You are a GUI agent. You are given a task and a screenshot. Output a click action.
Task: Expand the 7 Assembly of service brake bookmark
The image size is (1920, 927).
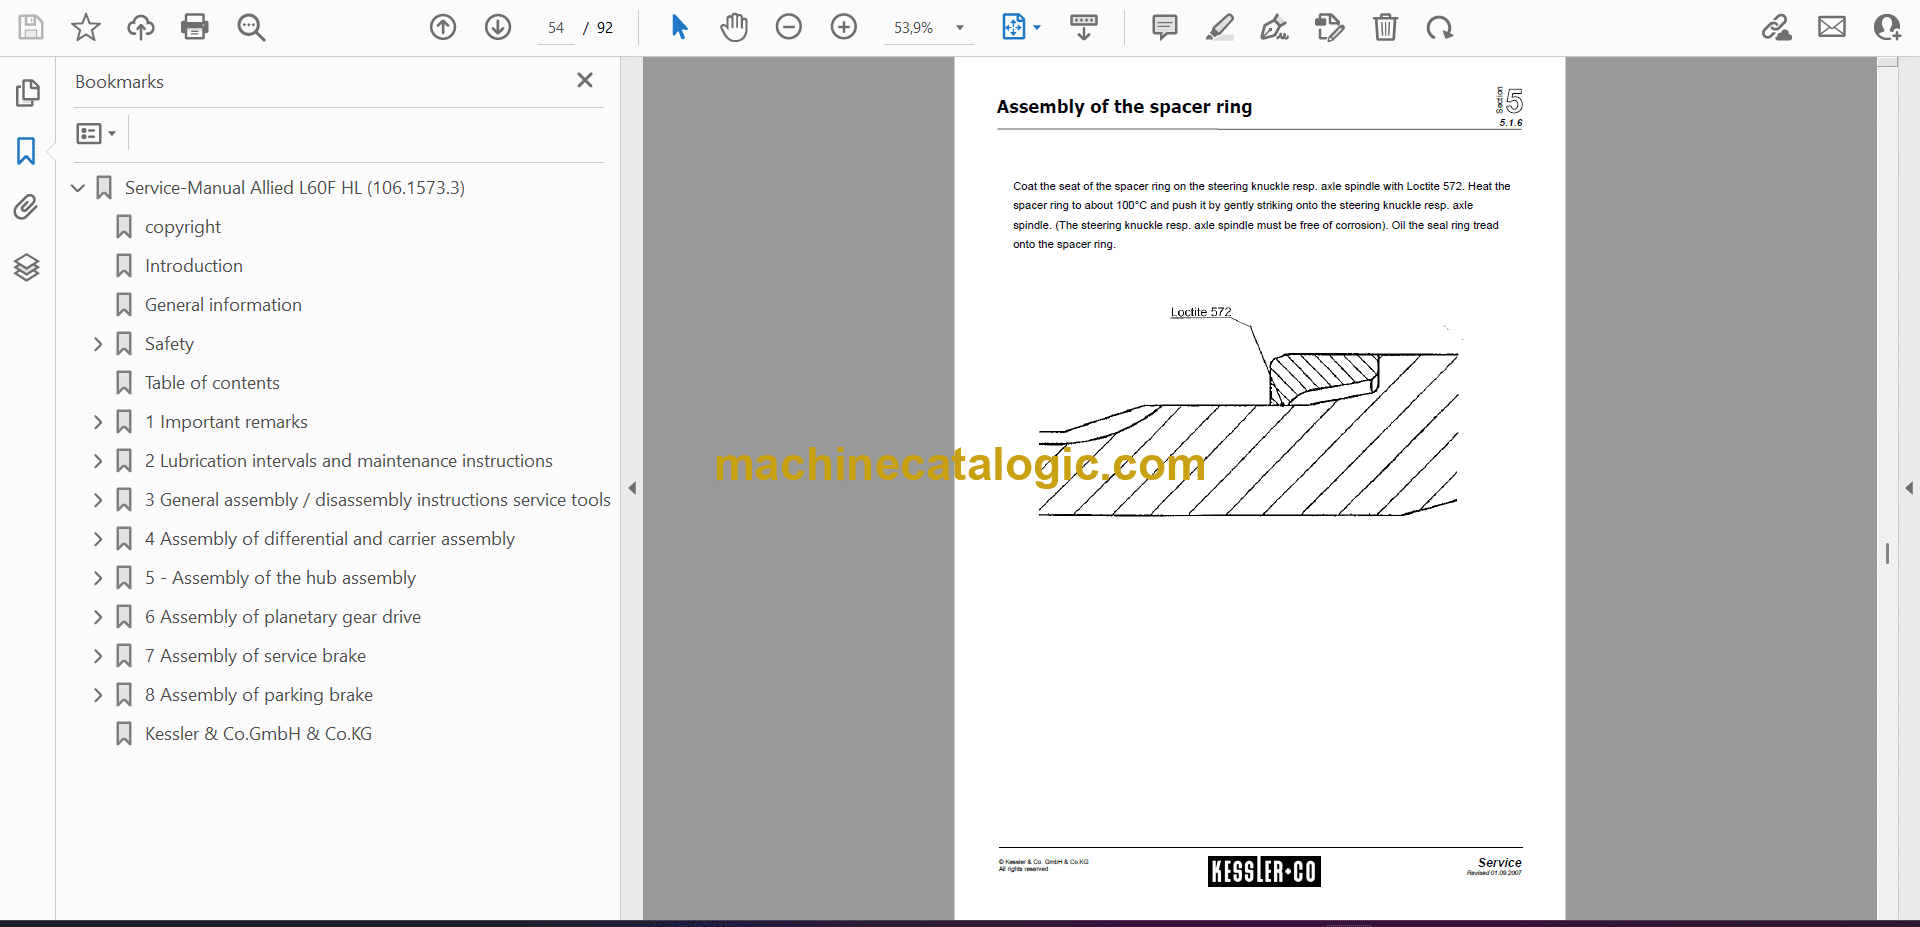pos(98,656)
